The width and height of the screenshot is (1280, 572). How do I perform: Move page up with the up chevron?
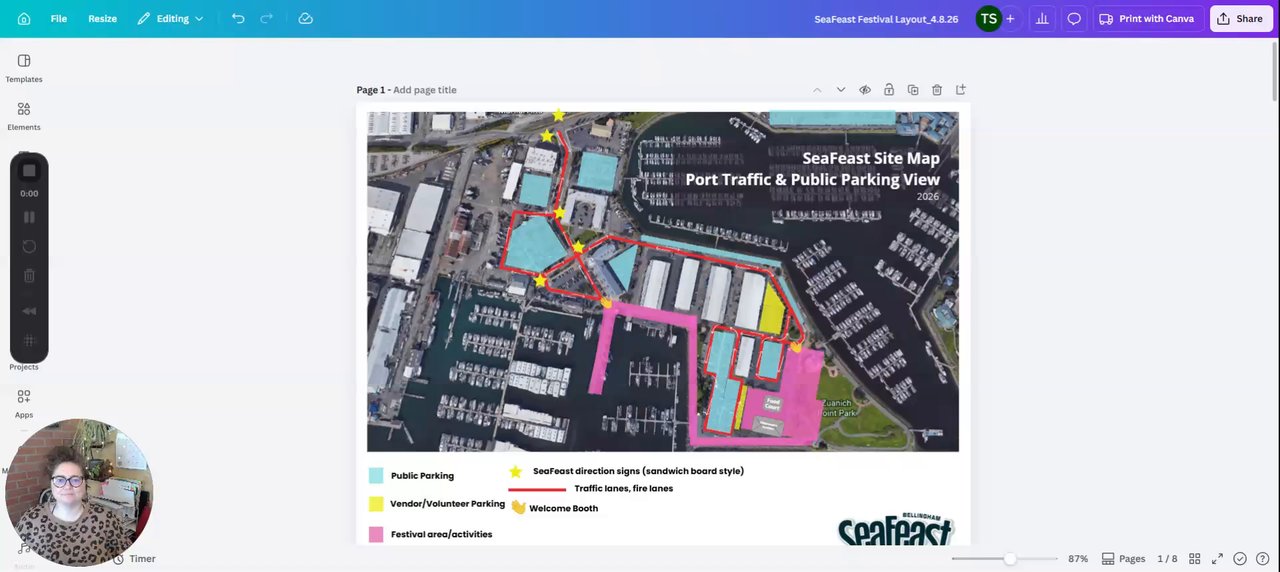pos(817,90)
